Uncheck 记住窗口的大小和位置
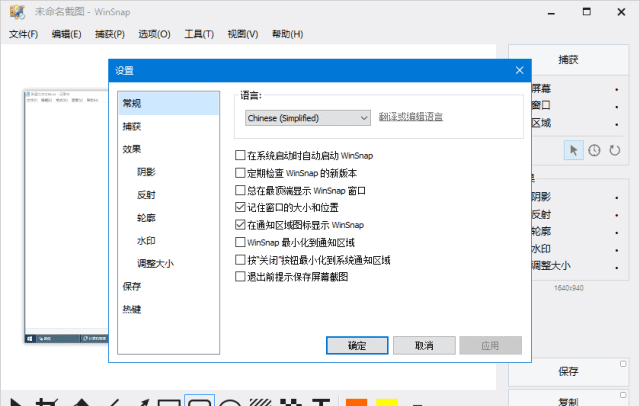 [240, 207]
